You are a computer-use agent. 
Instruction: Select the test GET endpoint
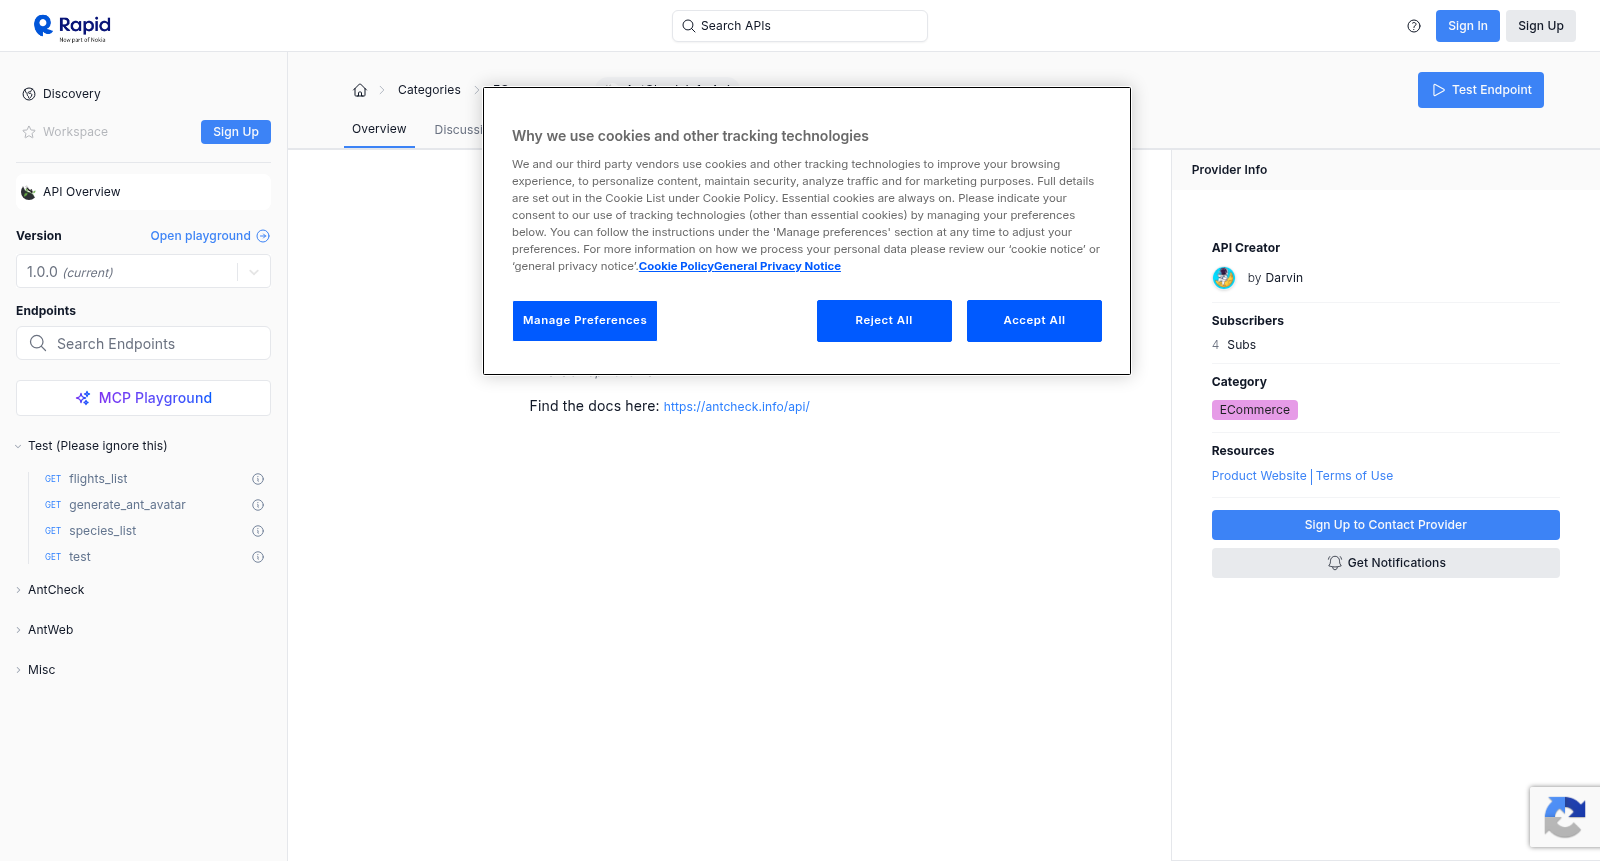coord(80,557)
